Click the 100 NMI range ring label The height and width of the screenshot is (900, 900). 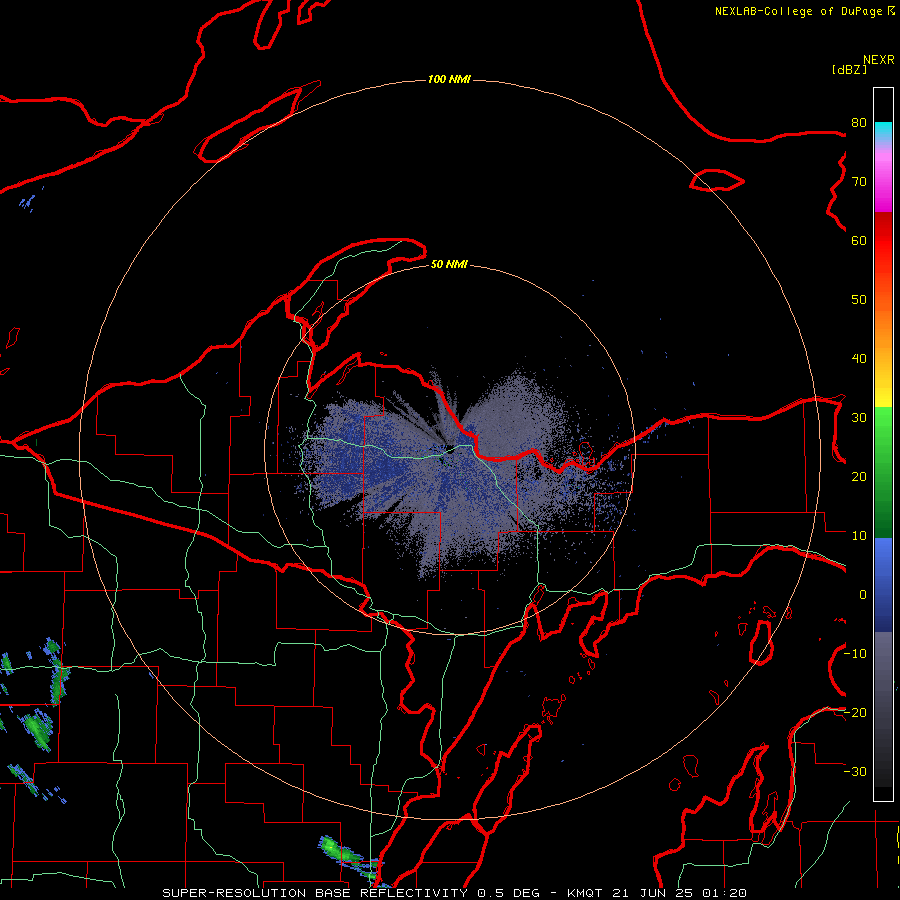click(x=449, y=79)
